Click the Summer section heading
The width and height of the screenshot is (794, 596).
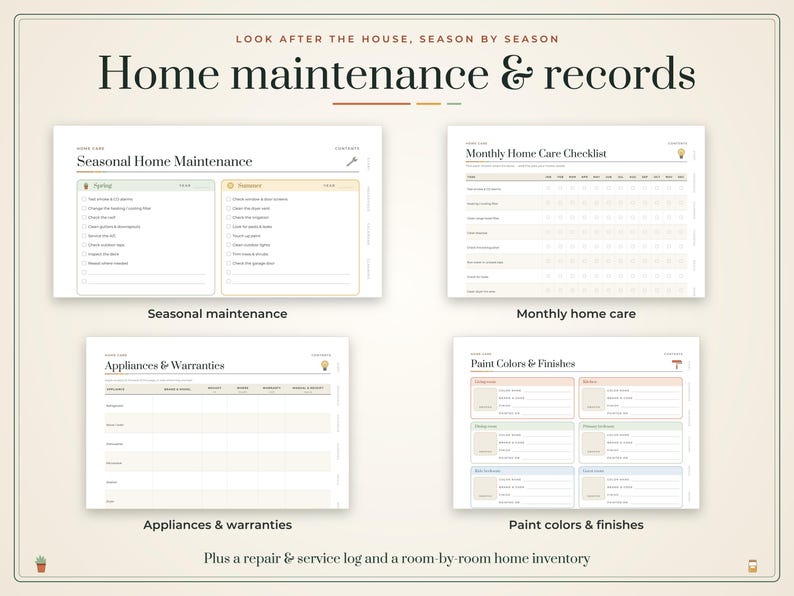tap(250, 186)
